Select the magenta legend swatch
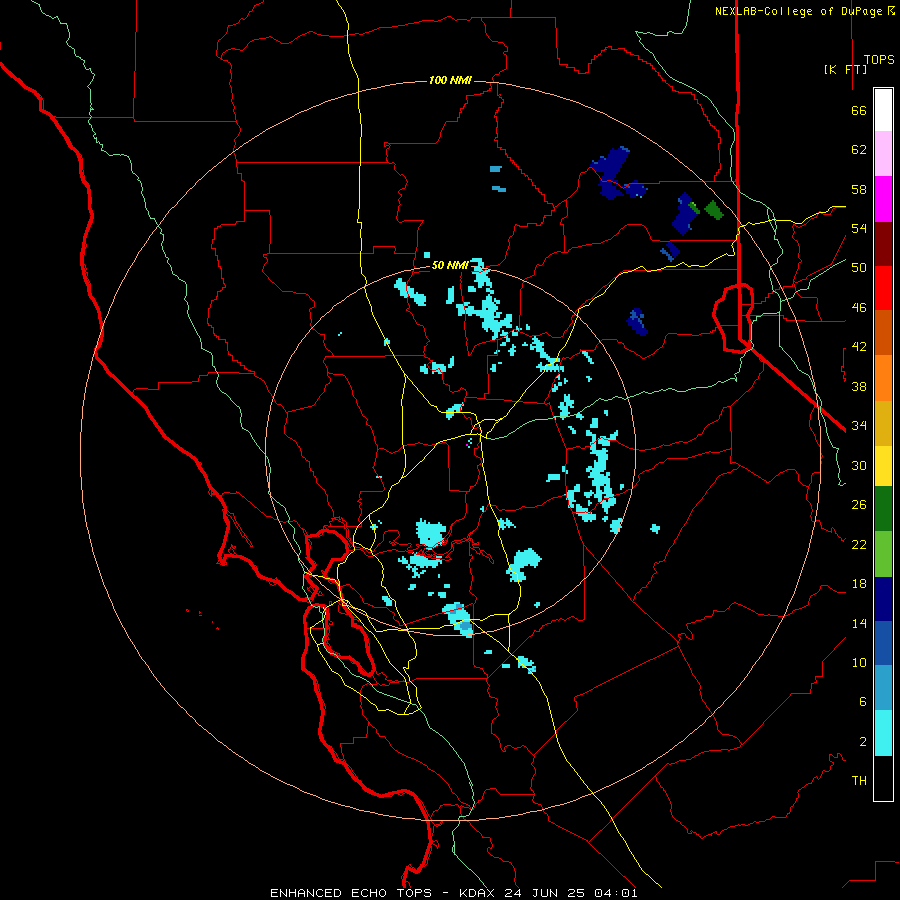The image size is (900, 900). 883,199
